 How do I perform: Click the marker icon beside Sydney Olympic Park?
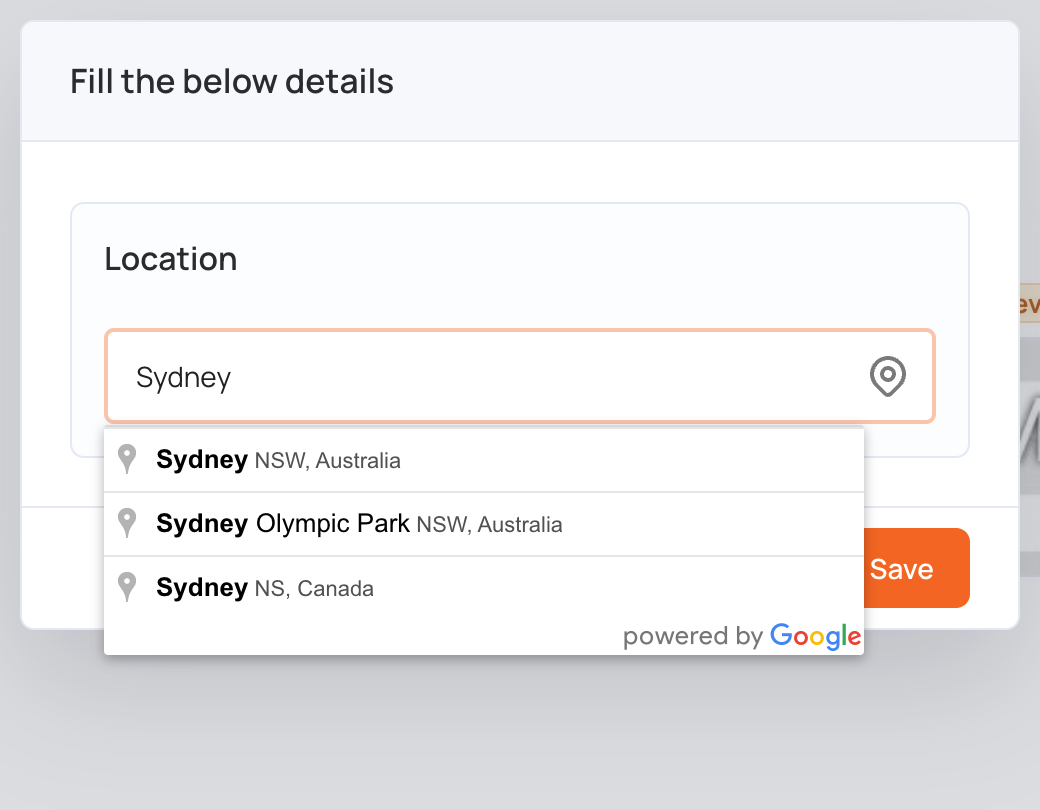(127, 523)
